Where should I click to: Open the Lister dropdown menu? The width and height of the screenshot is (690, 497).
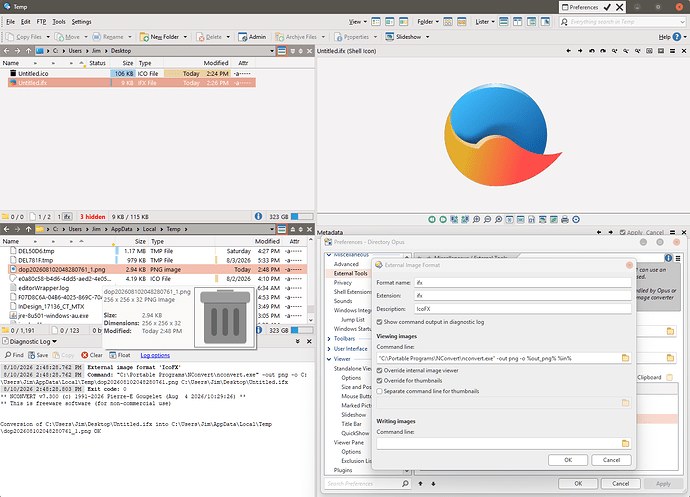(485, 22)
